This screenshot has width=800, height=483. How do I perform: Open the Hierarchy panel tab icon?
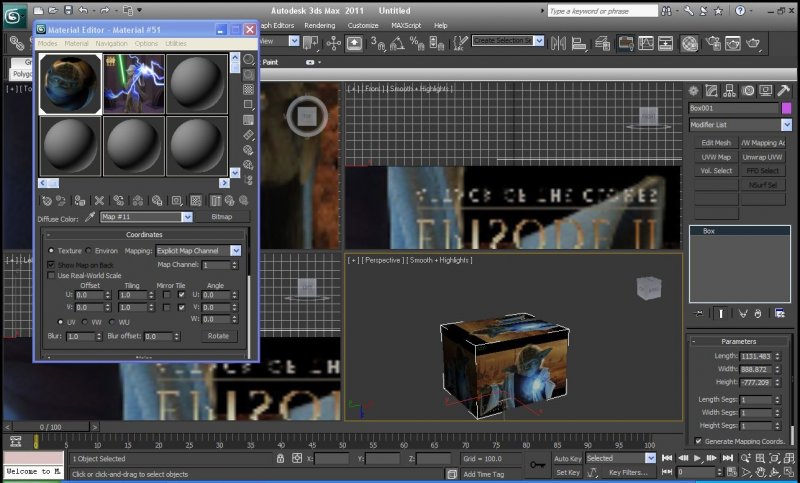point(730,91)
